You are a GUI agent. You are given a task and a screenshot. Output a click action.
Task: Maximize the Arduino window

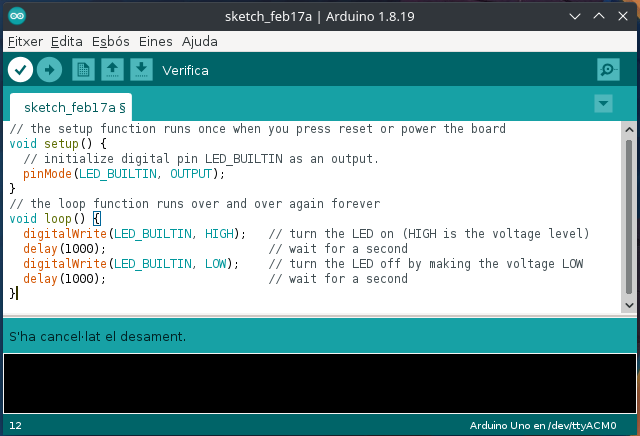tap(597, 17)
